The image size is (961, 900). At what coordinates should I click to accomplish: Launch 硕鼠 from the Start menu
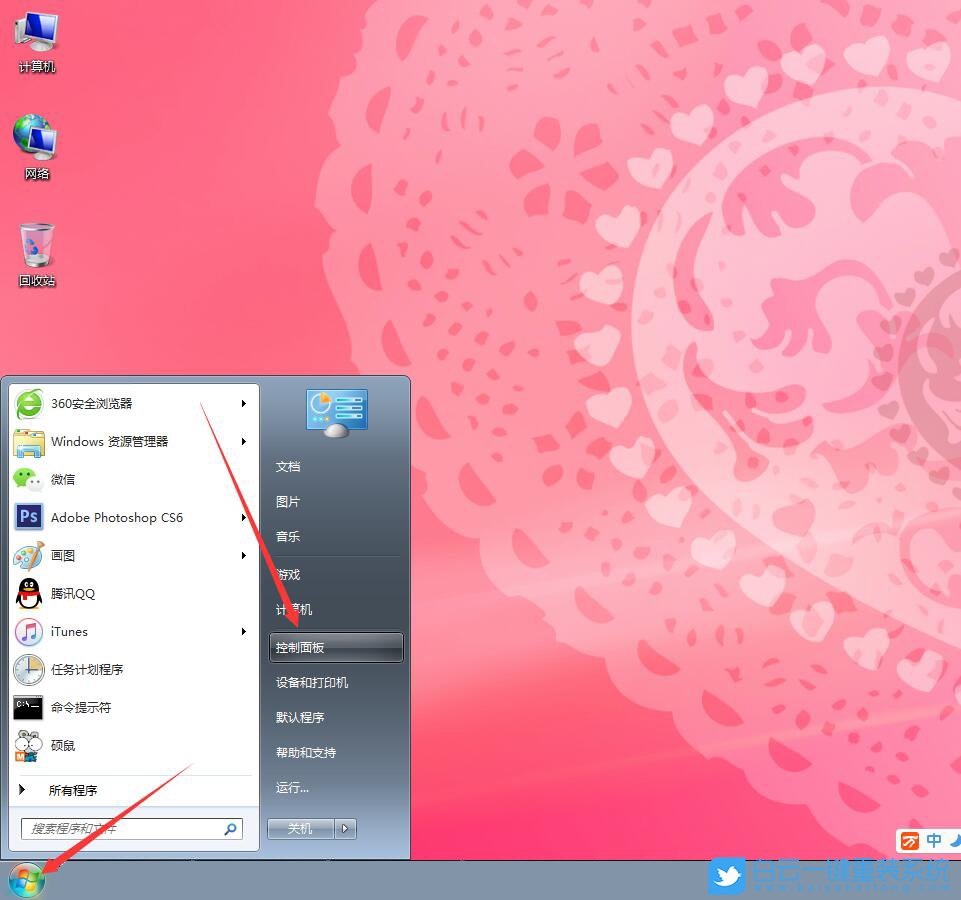click(x=62, y=745)
